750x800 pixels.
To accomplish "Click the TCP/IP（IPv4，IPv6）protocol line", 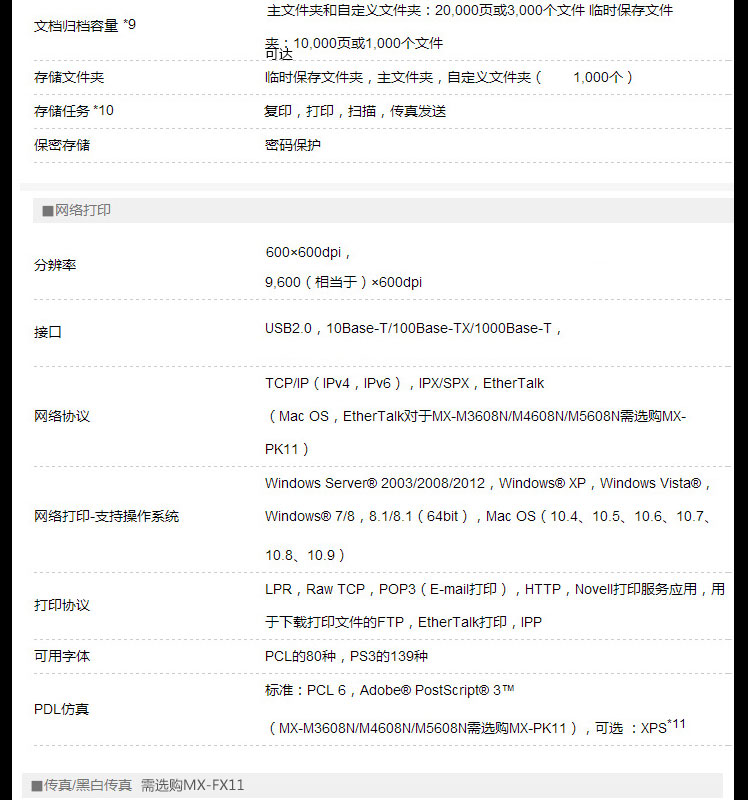I will pos(405,383).
